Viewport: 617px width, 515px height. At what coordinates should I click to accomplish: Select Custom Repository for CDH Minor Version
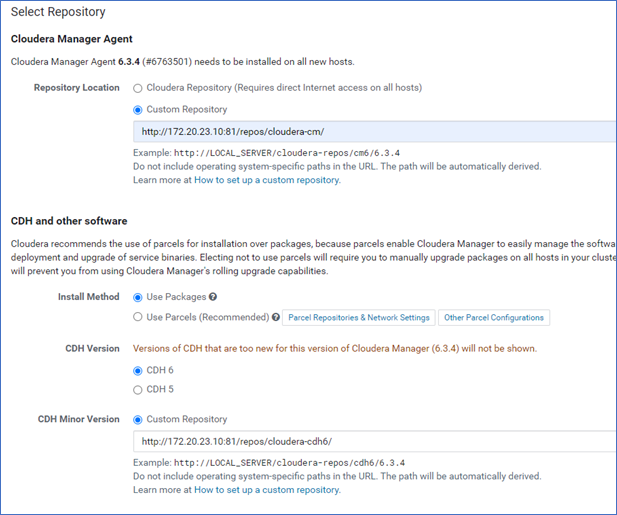[137, 420]
